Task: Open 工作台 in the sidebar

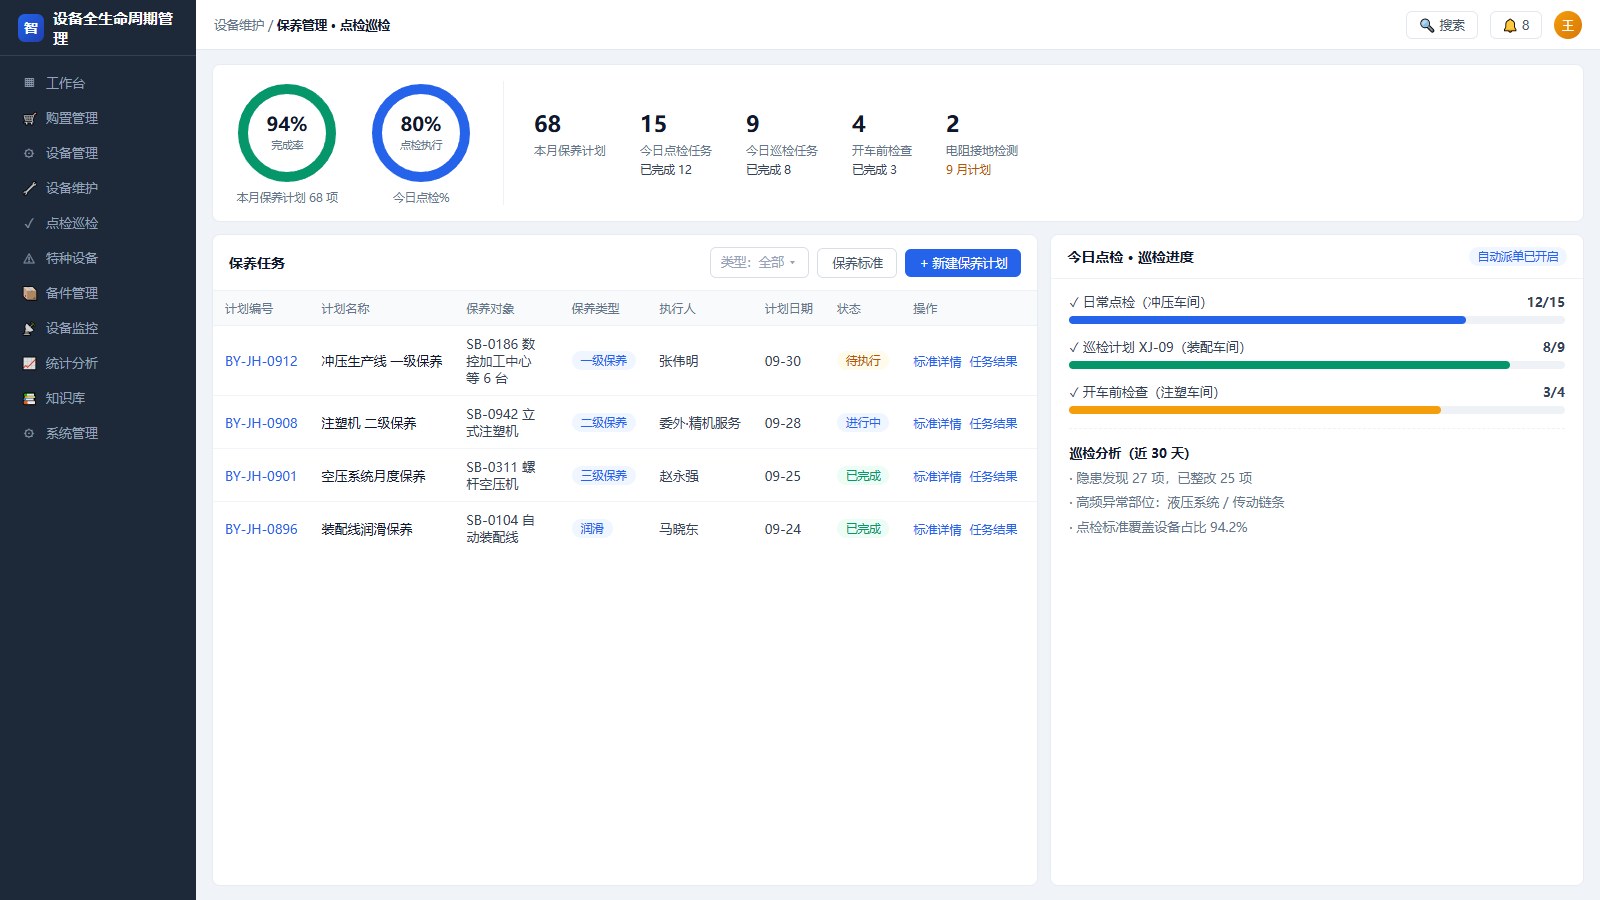Action: (98, 83)
